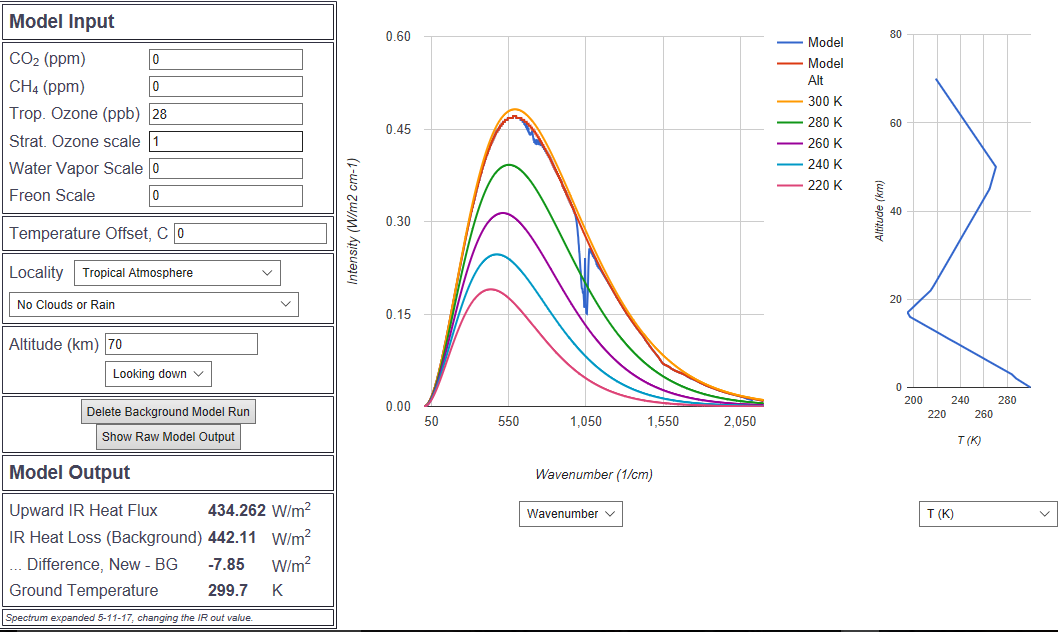Click the CO₂ (ppm) input field
This screenshot has height=632, width=1058.
pyautogui.click(x=225, y=60)
